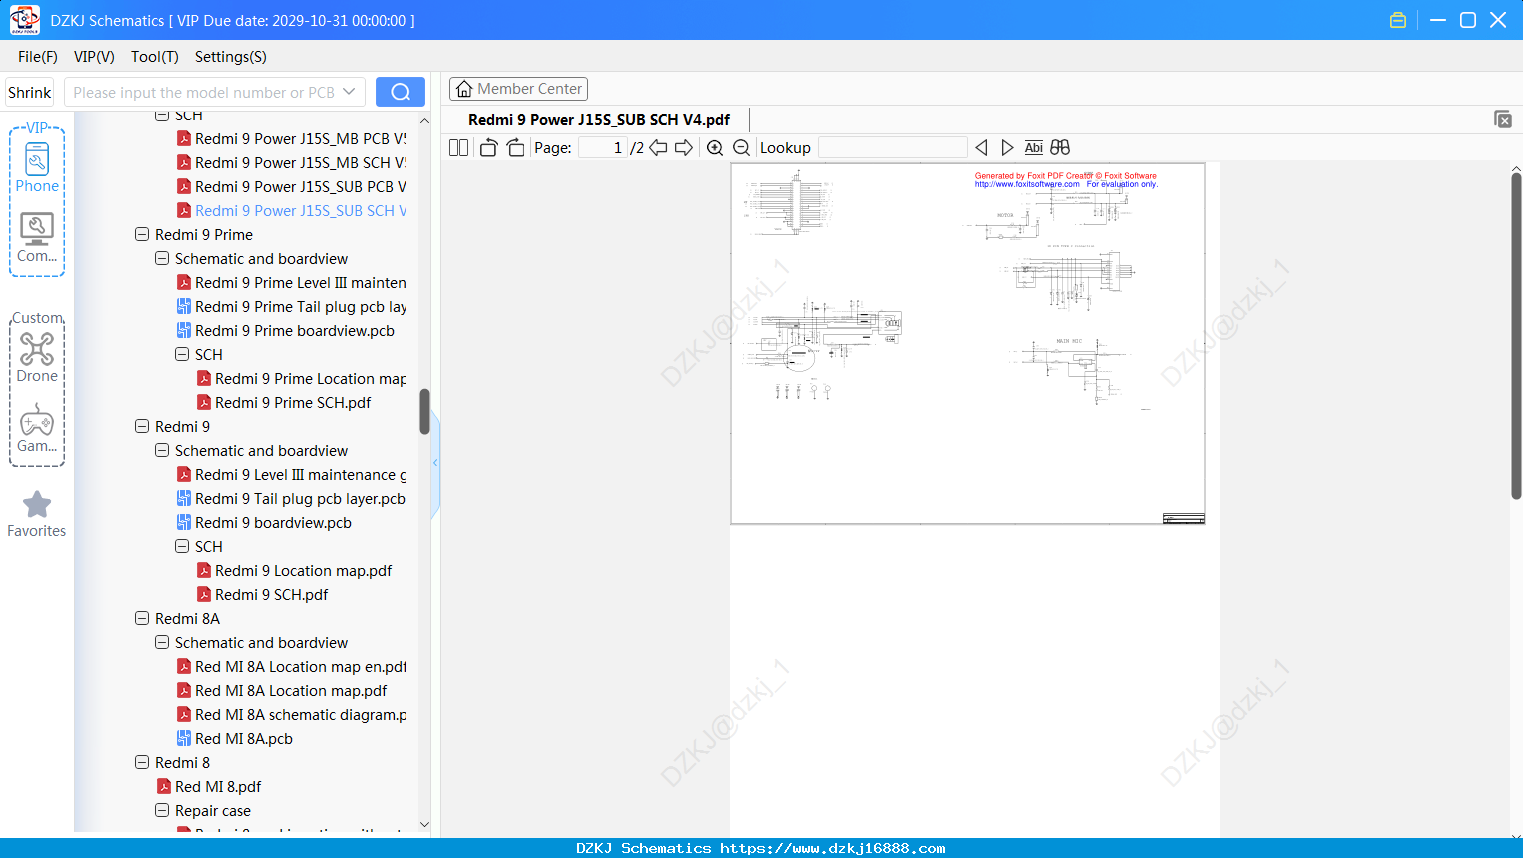The height and width of the screenshot is (858, 1523).
Task: Open Member Center
Action: (518, 89)
